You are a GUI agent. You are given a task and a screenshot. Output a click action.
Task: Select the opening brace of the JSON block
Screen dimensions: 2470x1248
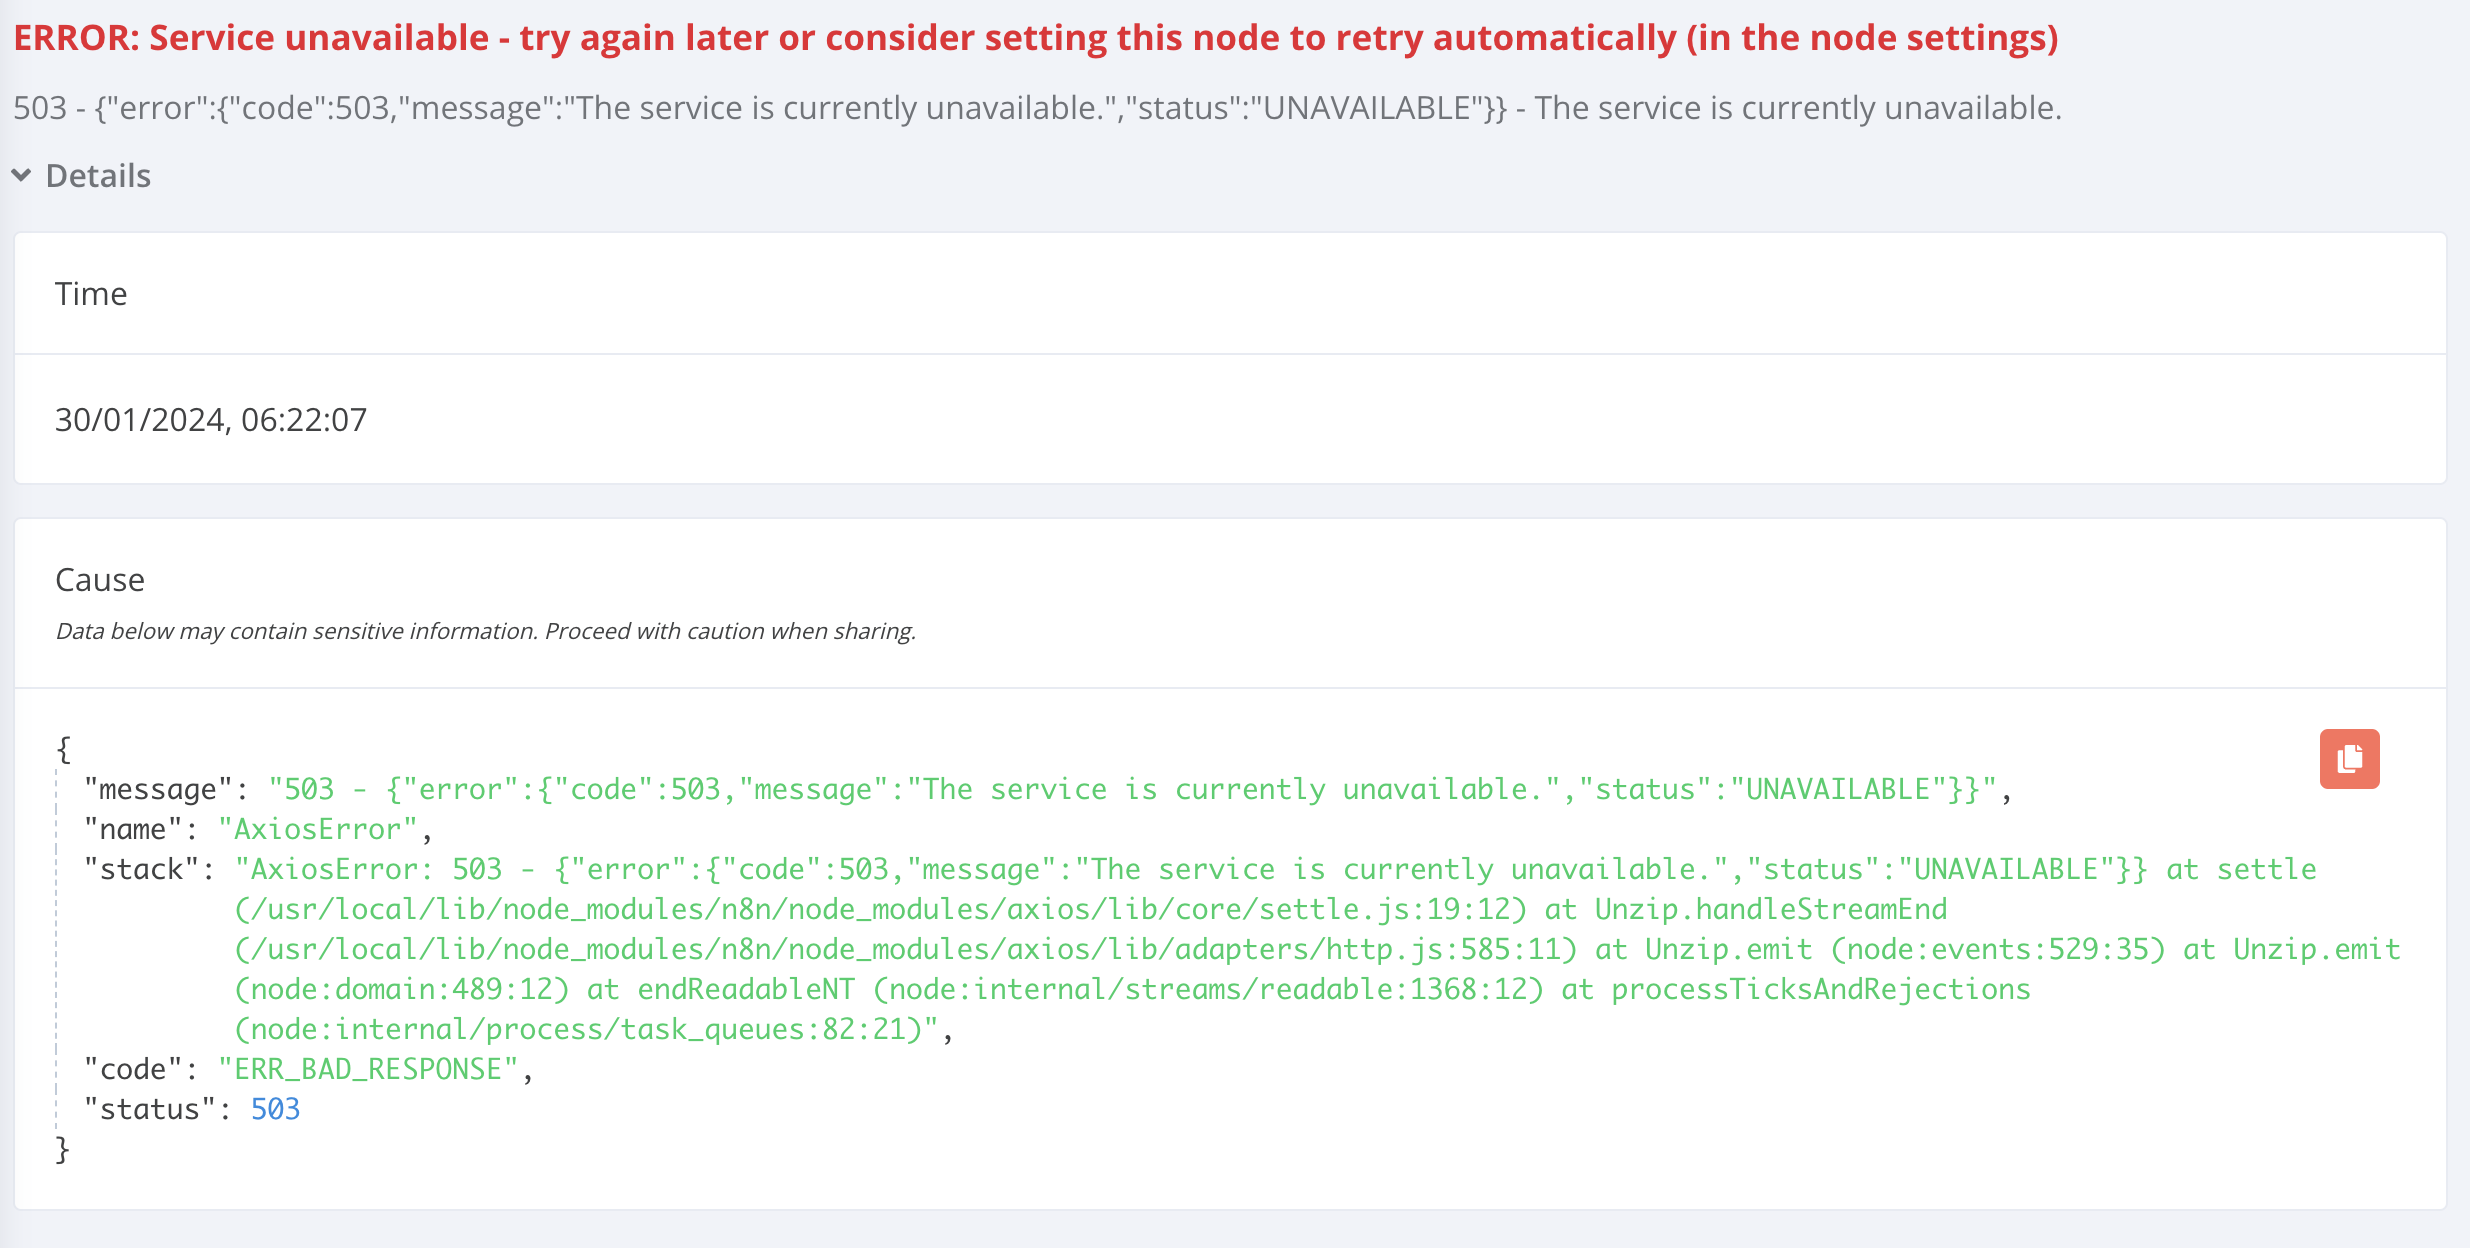tap(62, 748)
